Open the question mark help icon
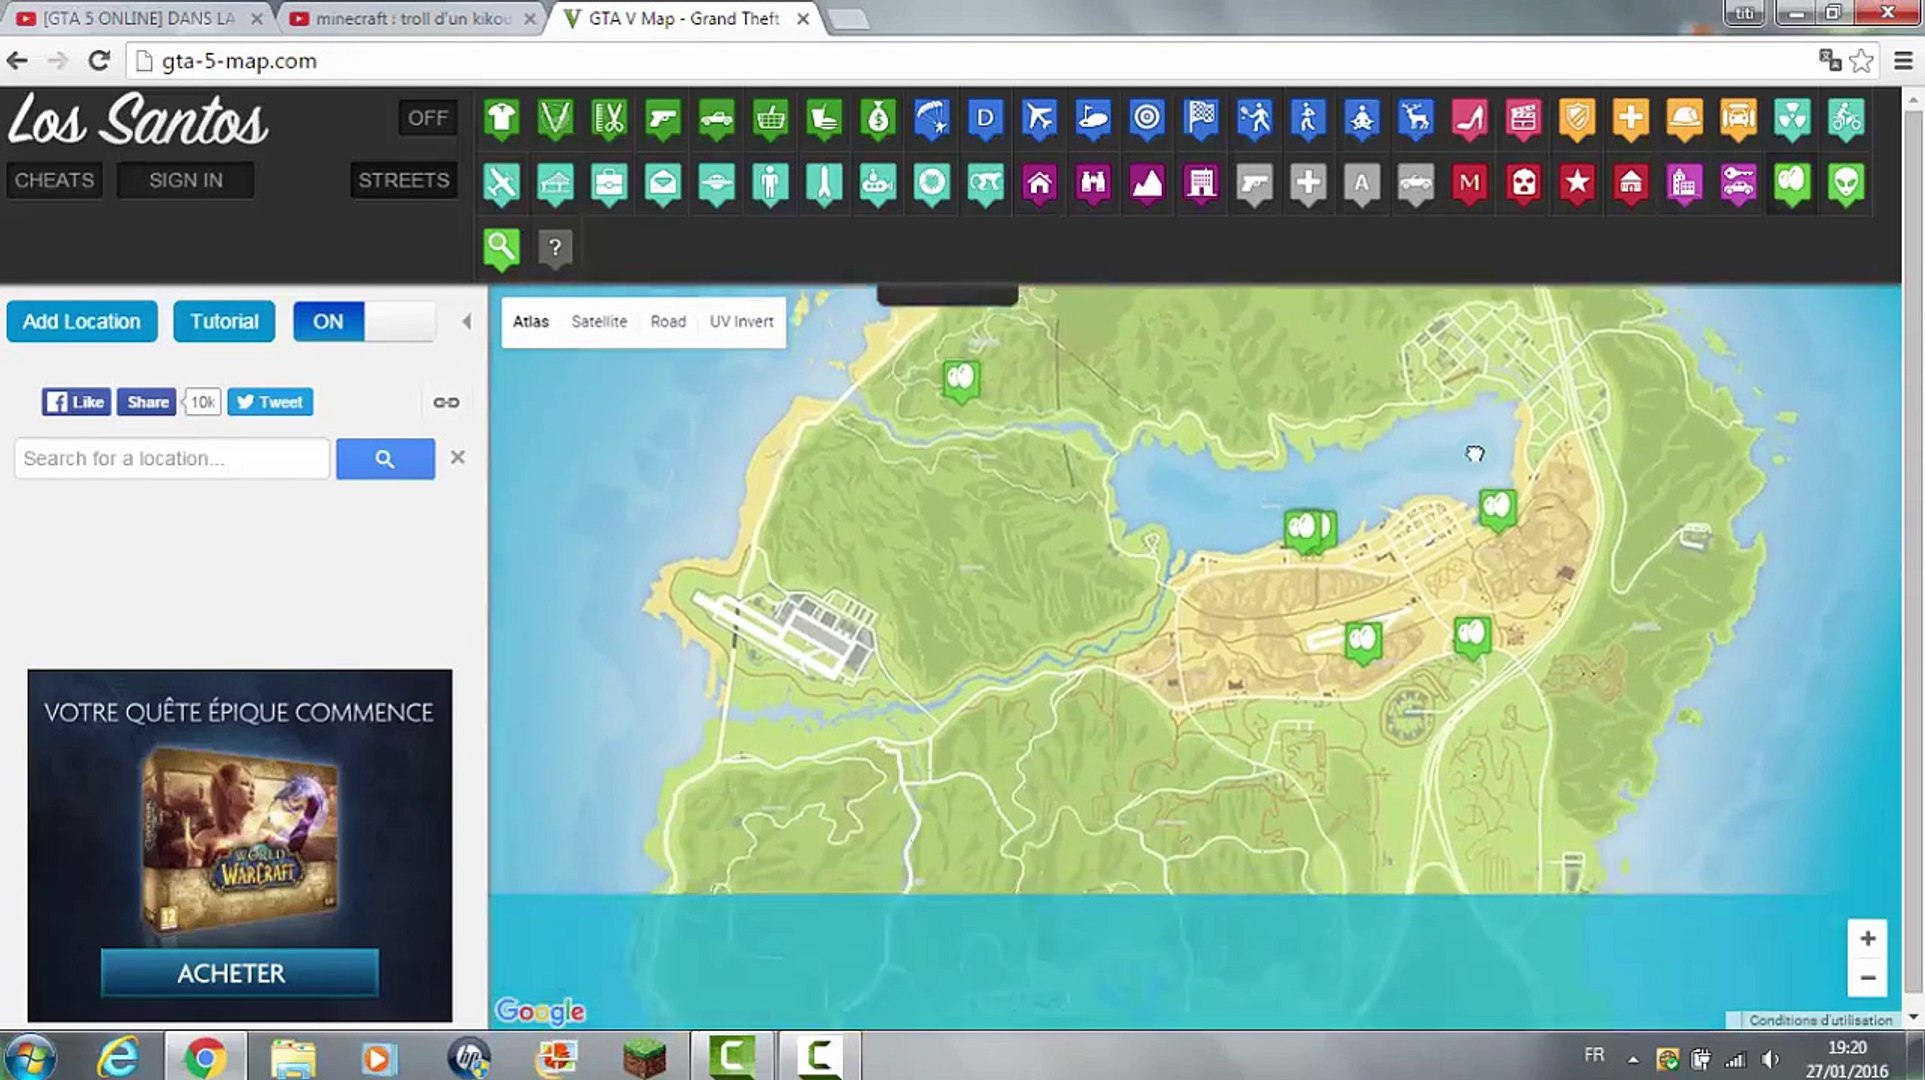Viewport: 1925px width, 1080px height. [x=555, y=247]
